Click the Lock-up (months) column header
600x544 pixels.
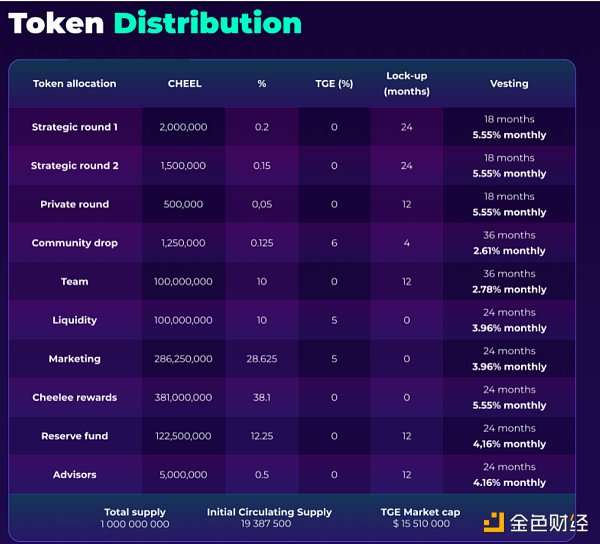coord(407,84)
